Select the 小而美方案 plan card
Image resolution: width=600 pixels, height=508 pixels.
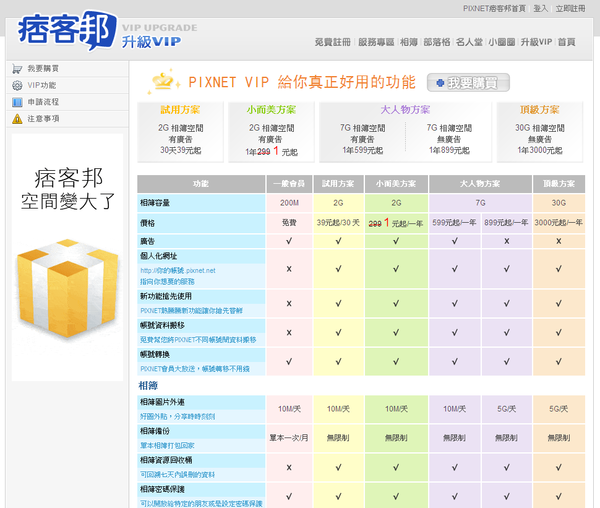point(271,132)
